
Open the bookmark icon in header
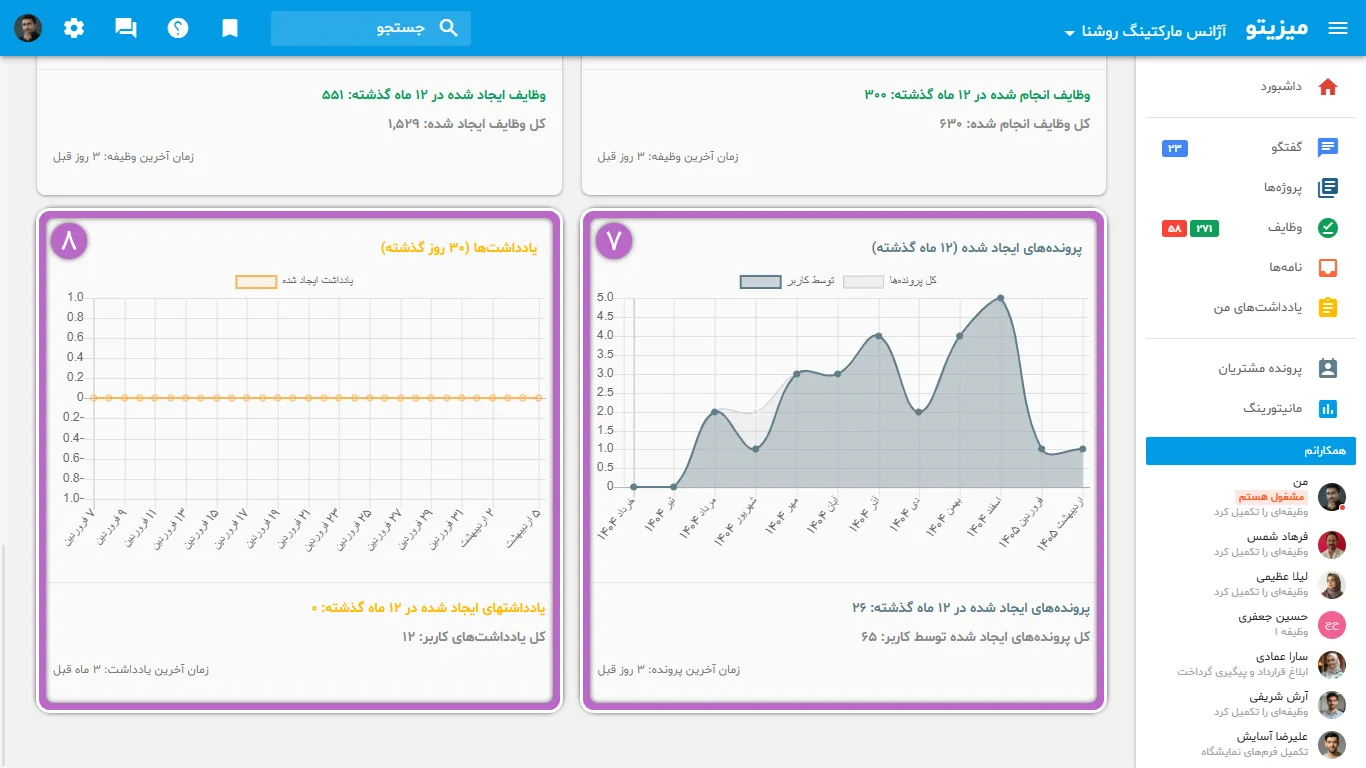[230, 28]
